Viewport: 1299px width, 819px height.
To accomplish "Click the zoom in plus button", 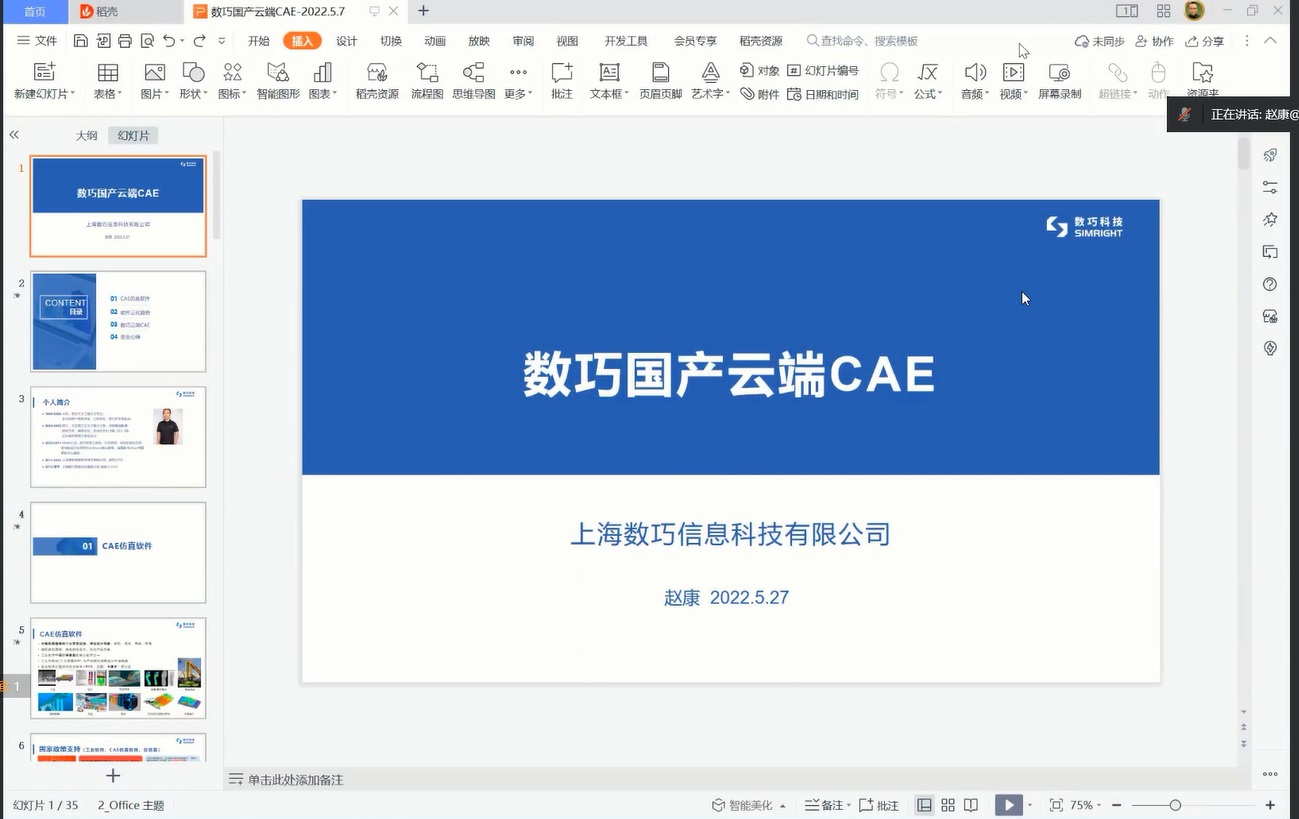I will point(1270,805).
